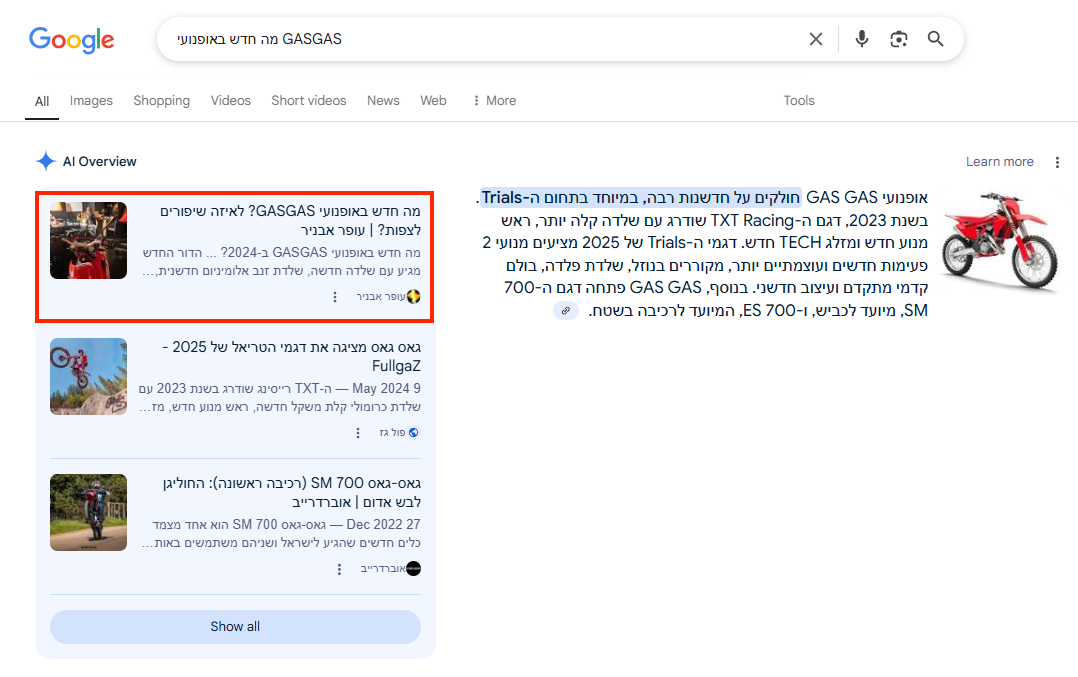Go to the Videos tab

230,100
